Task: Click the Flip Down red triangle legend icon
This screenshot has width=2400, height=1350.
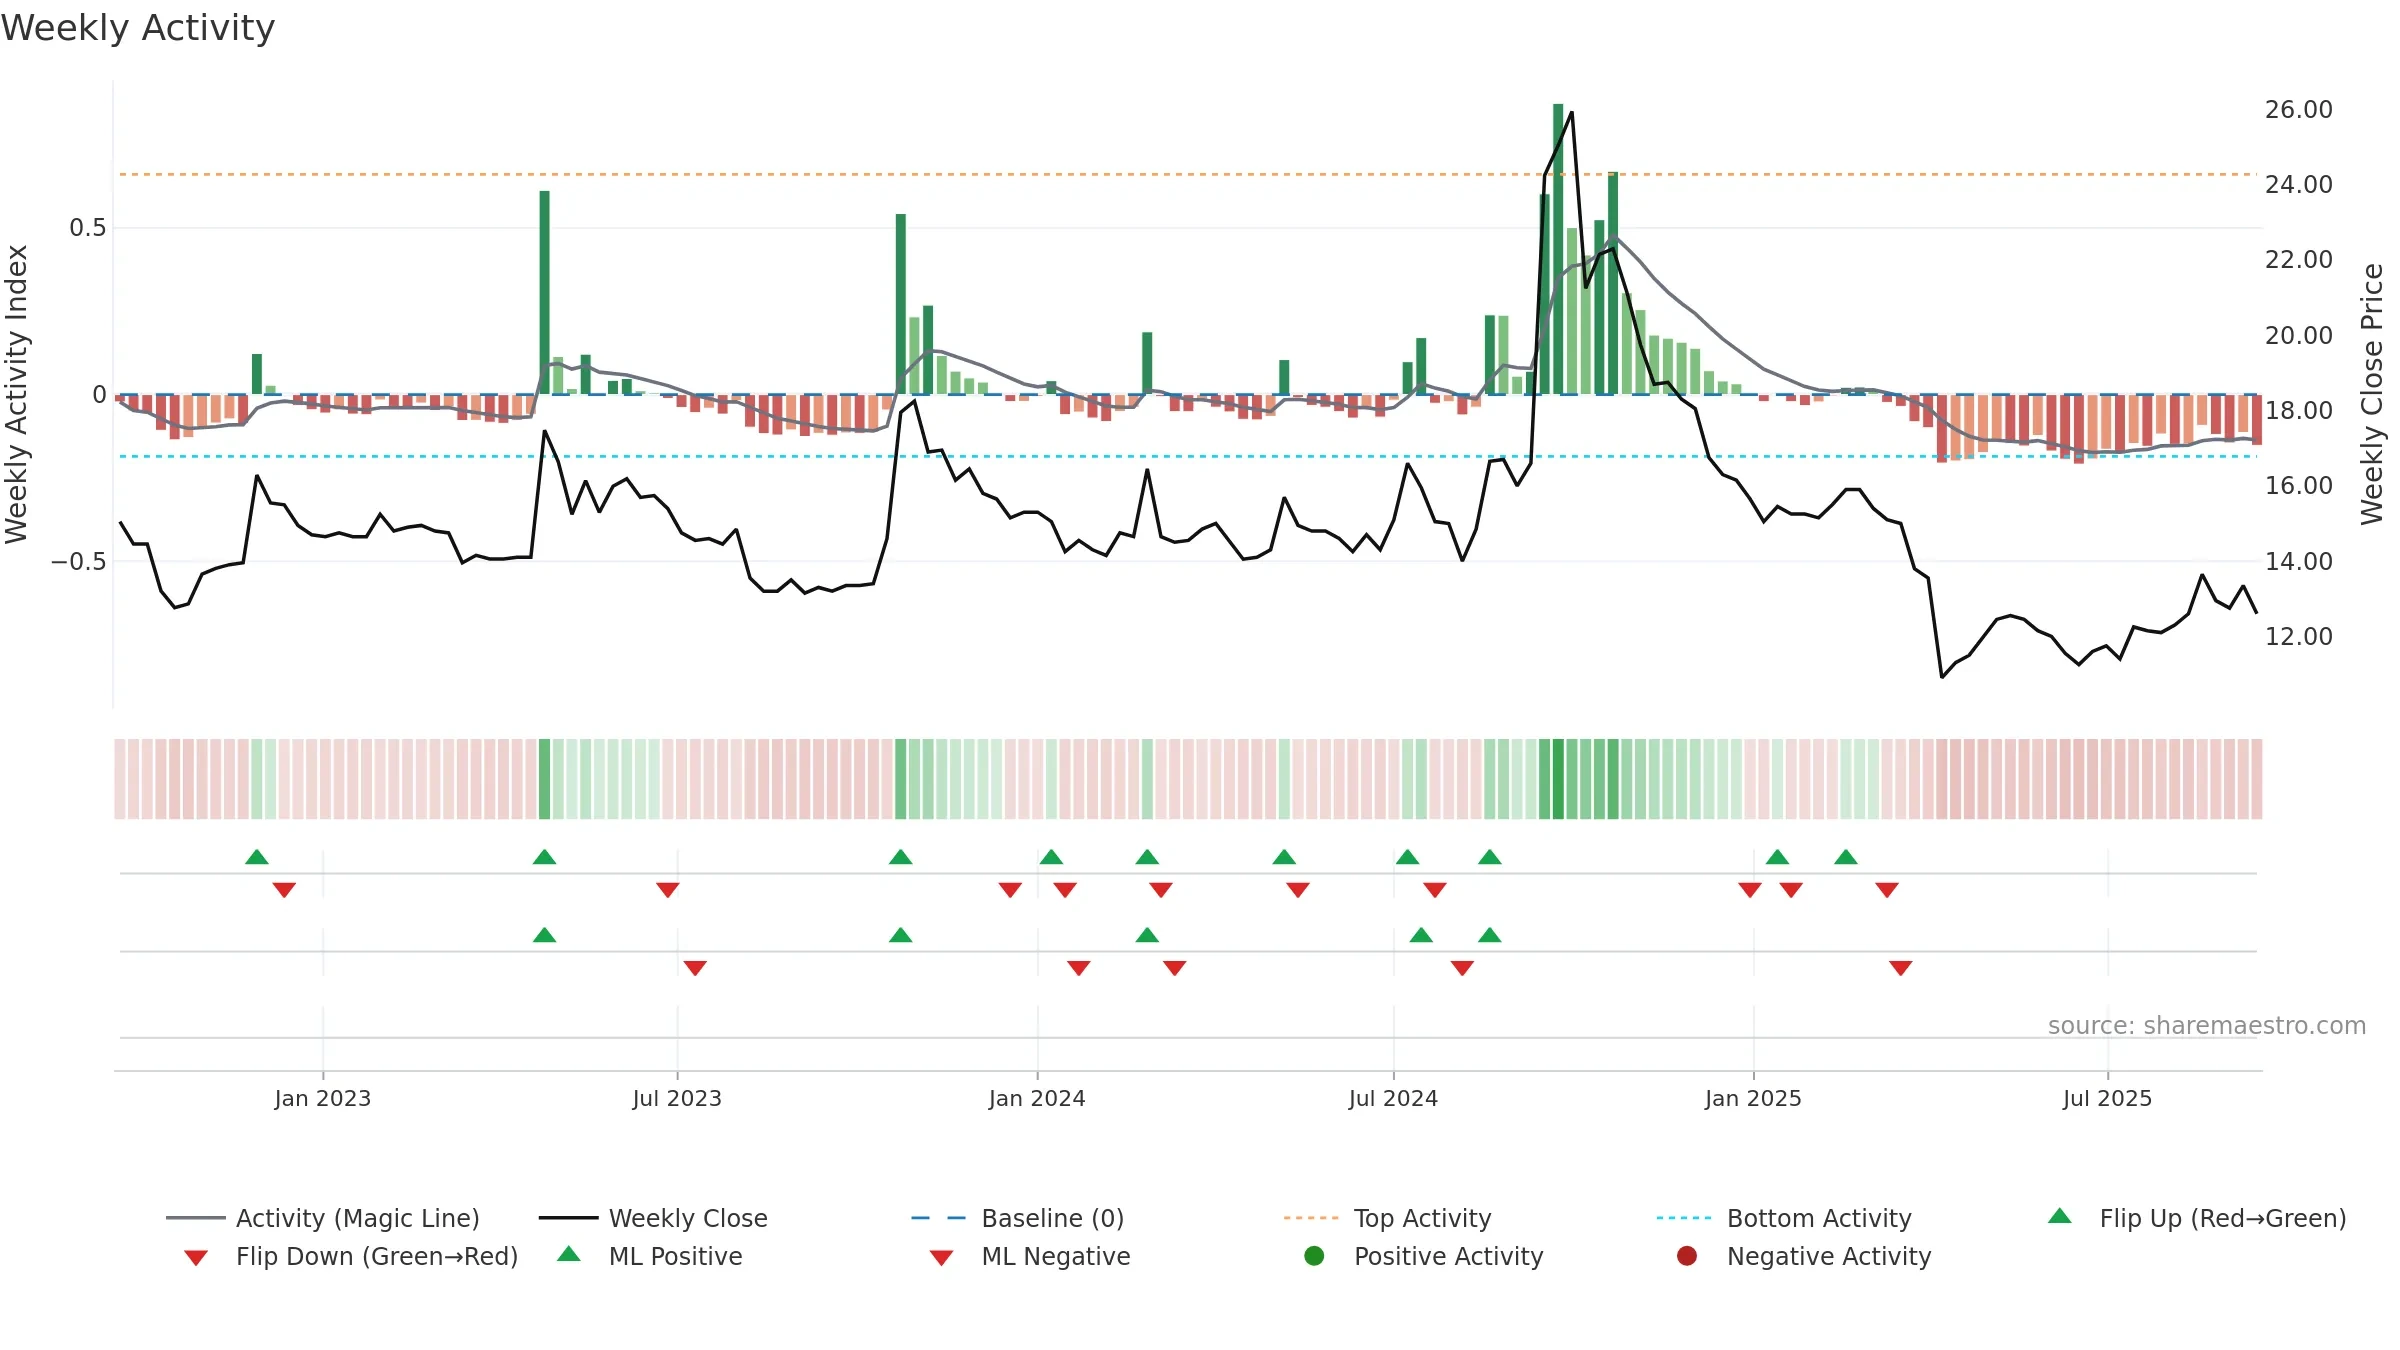Action: tap(196, 1257)
